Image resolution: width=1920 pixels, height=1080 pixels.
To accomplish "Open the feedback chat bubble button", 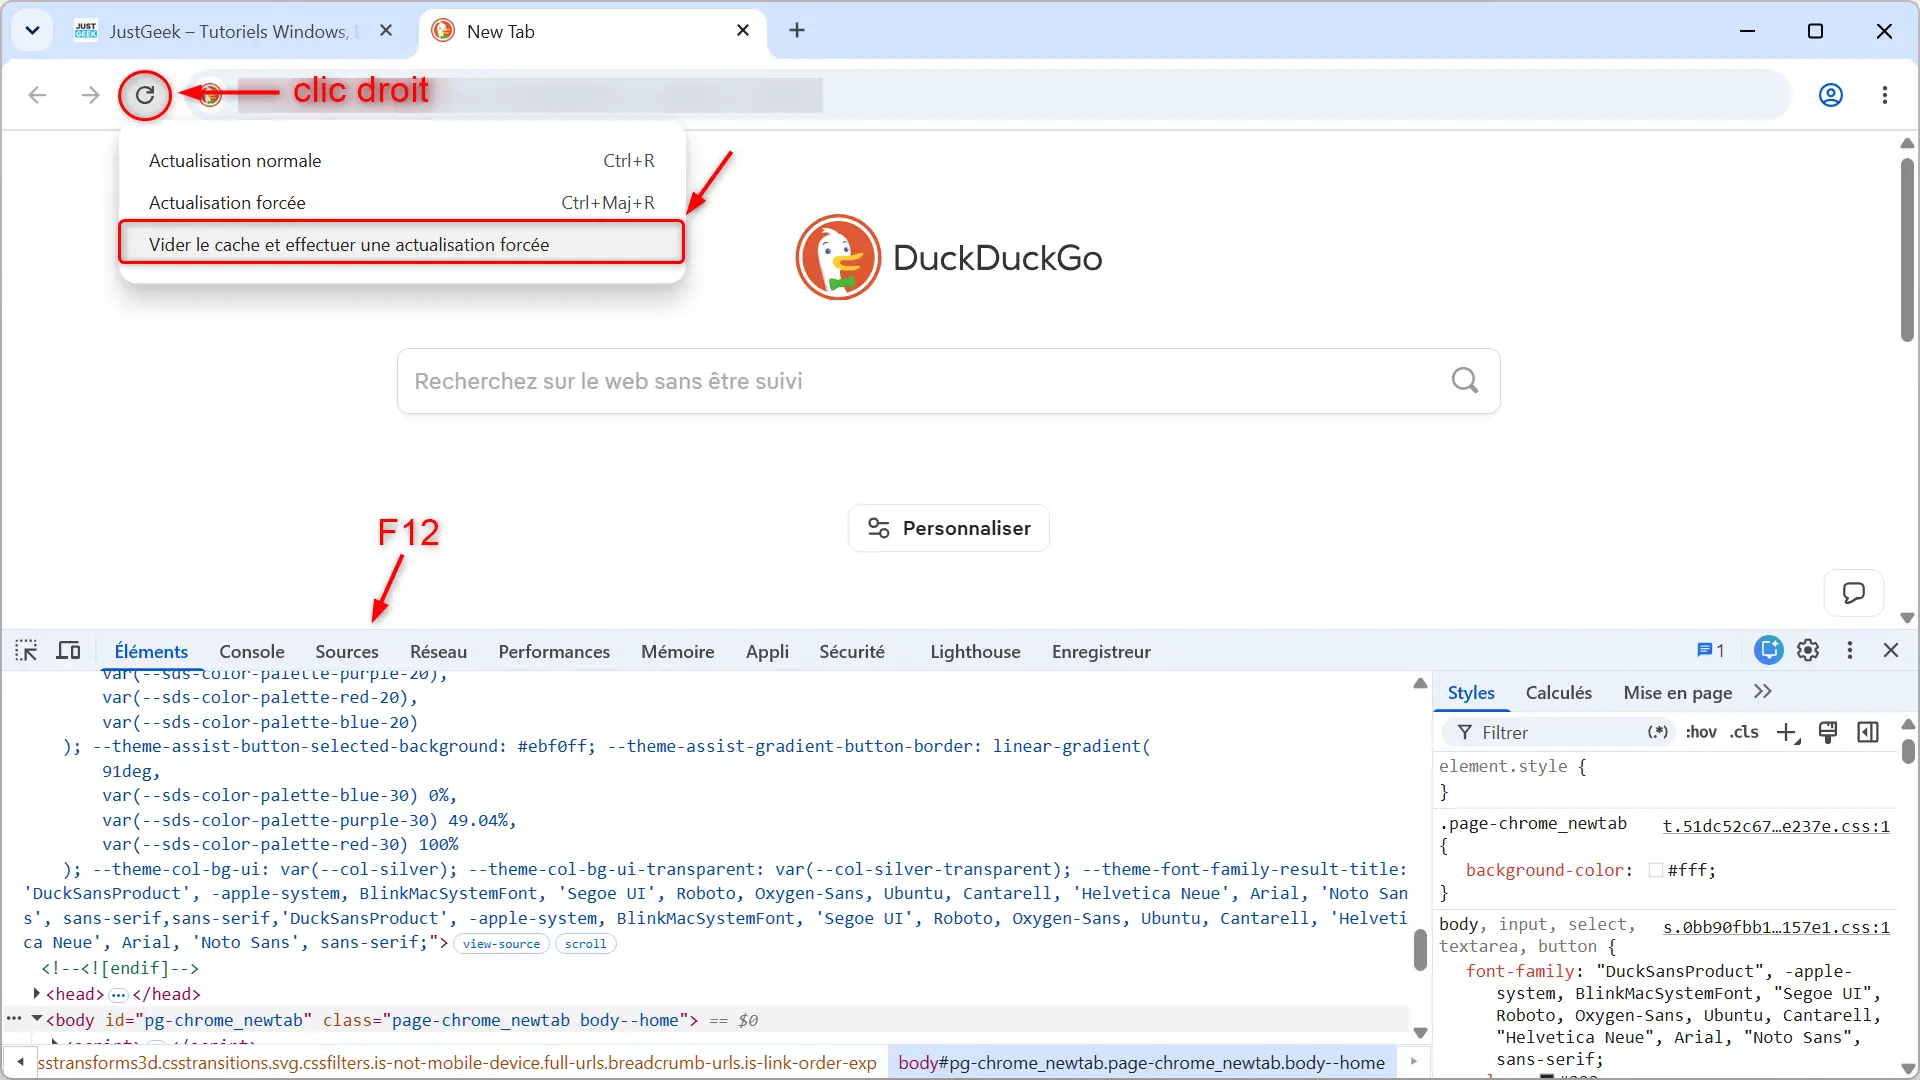I will point(1854,593).
